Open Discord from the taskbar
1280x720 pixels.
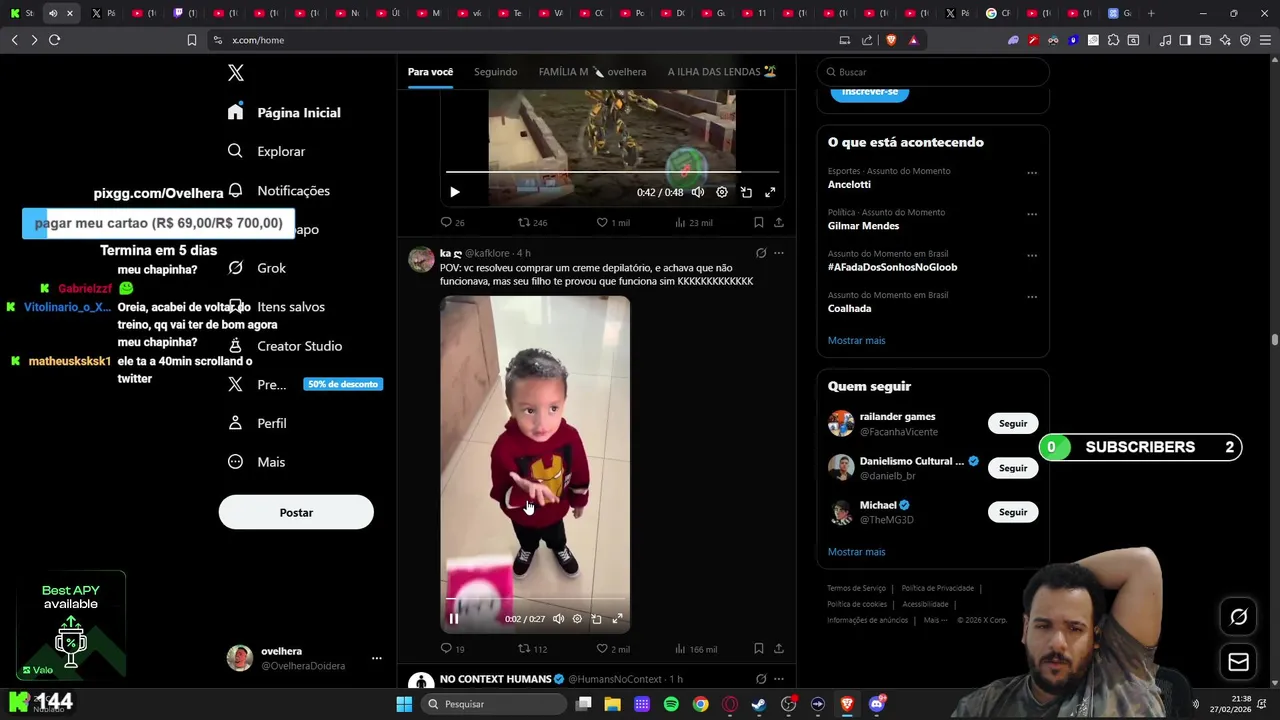(x=877, y=704)
